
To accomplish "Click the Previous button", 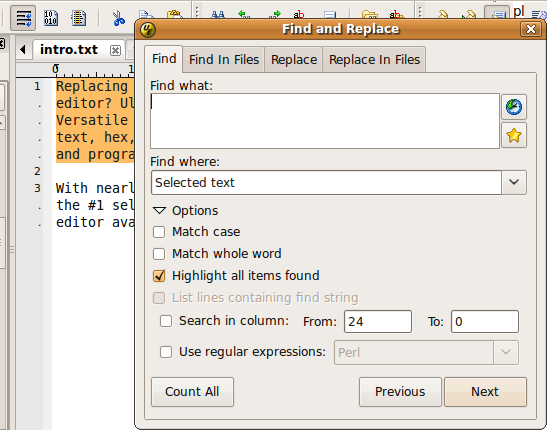I will [x=400, y=392].
